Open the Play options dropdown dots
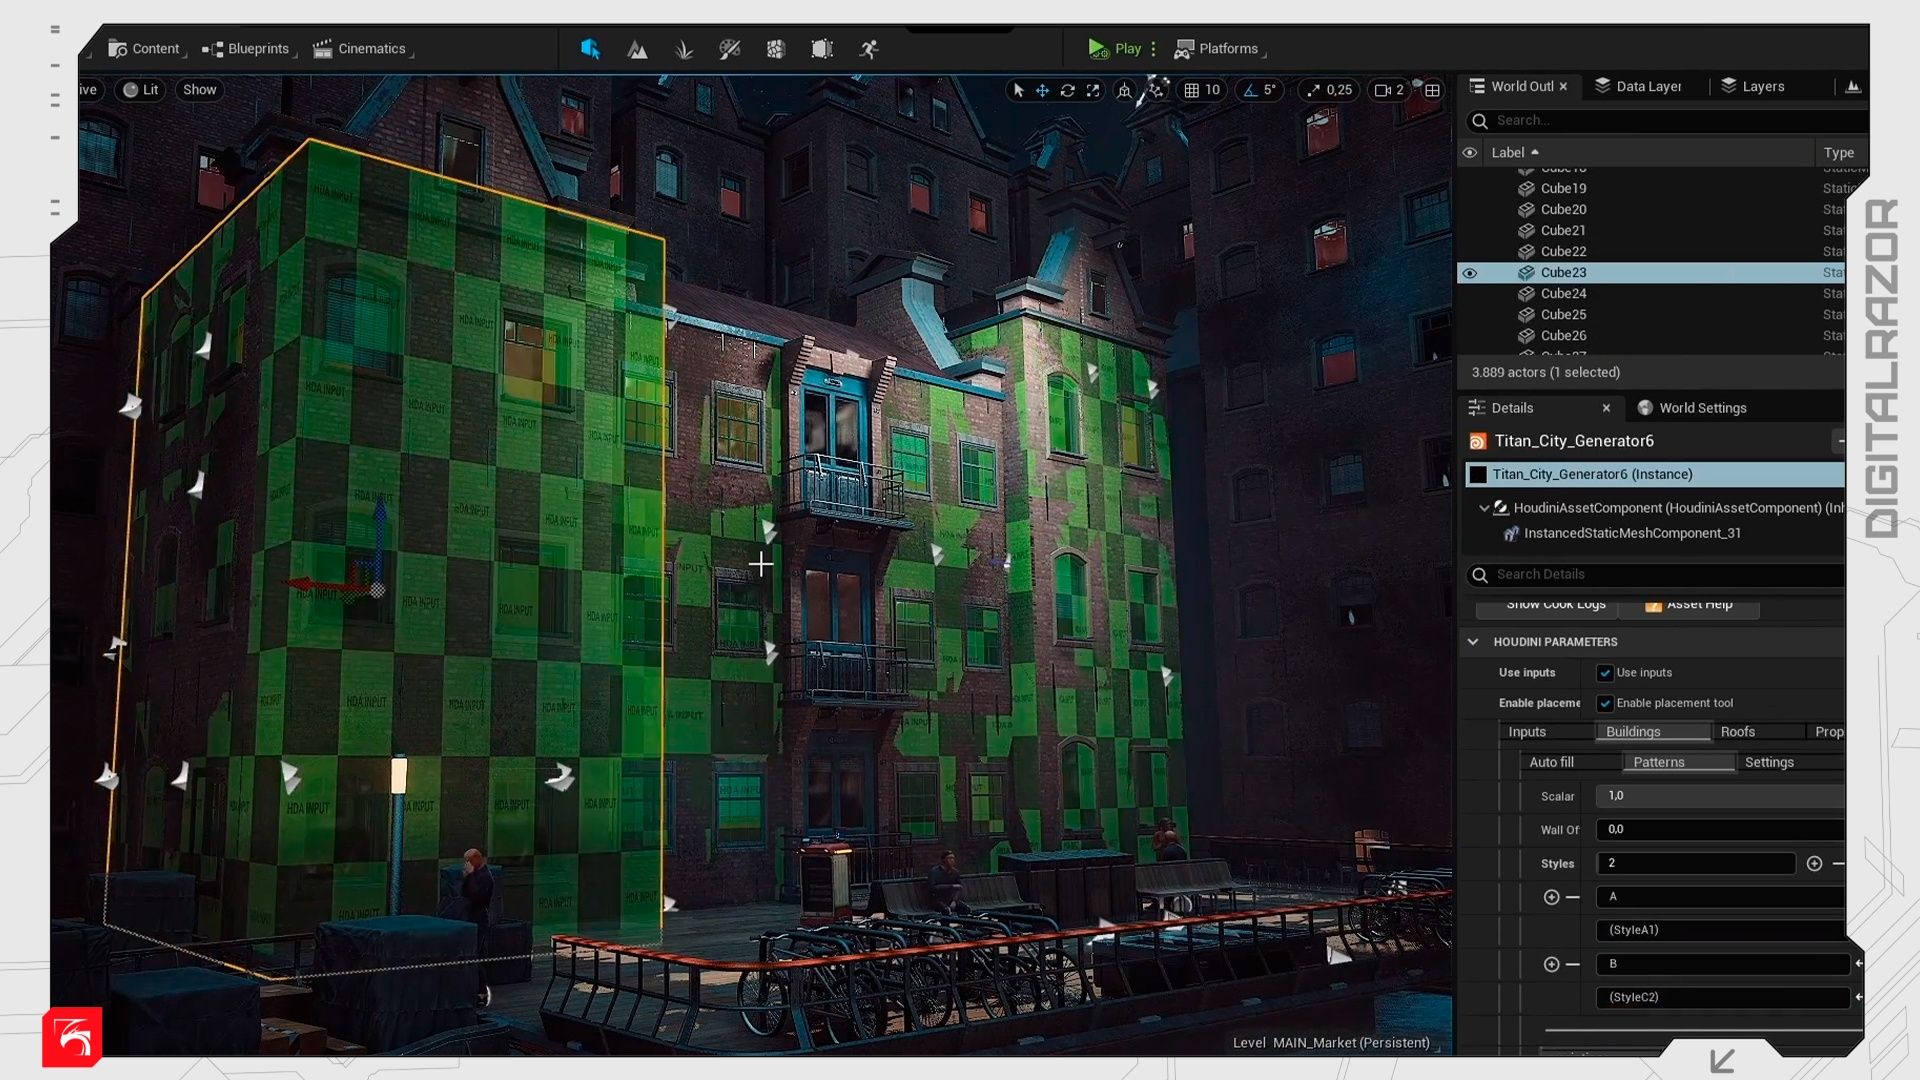 click(x=1154, y=49)
